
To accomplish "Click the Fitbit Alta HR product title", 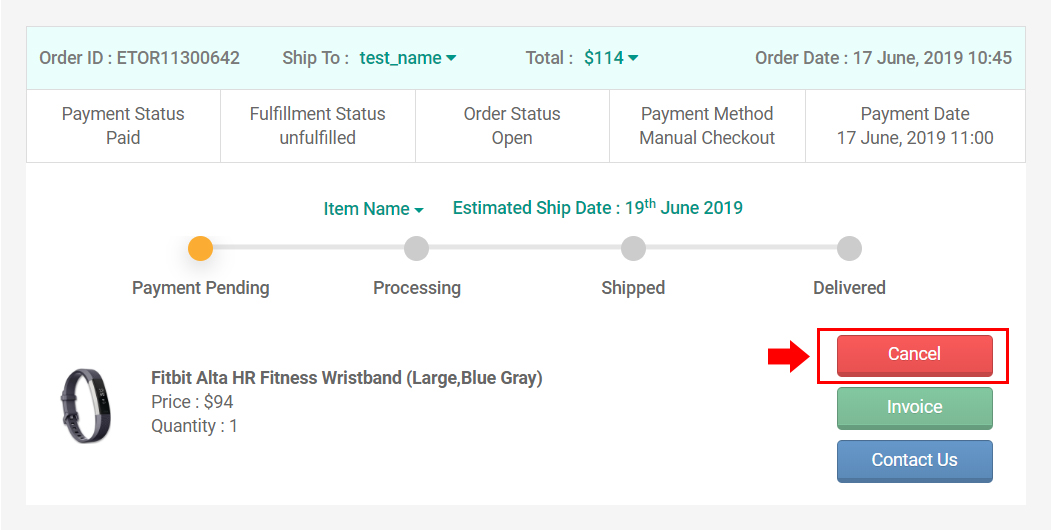I will point(346,378).
